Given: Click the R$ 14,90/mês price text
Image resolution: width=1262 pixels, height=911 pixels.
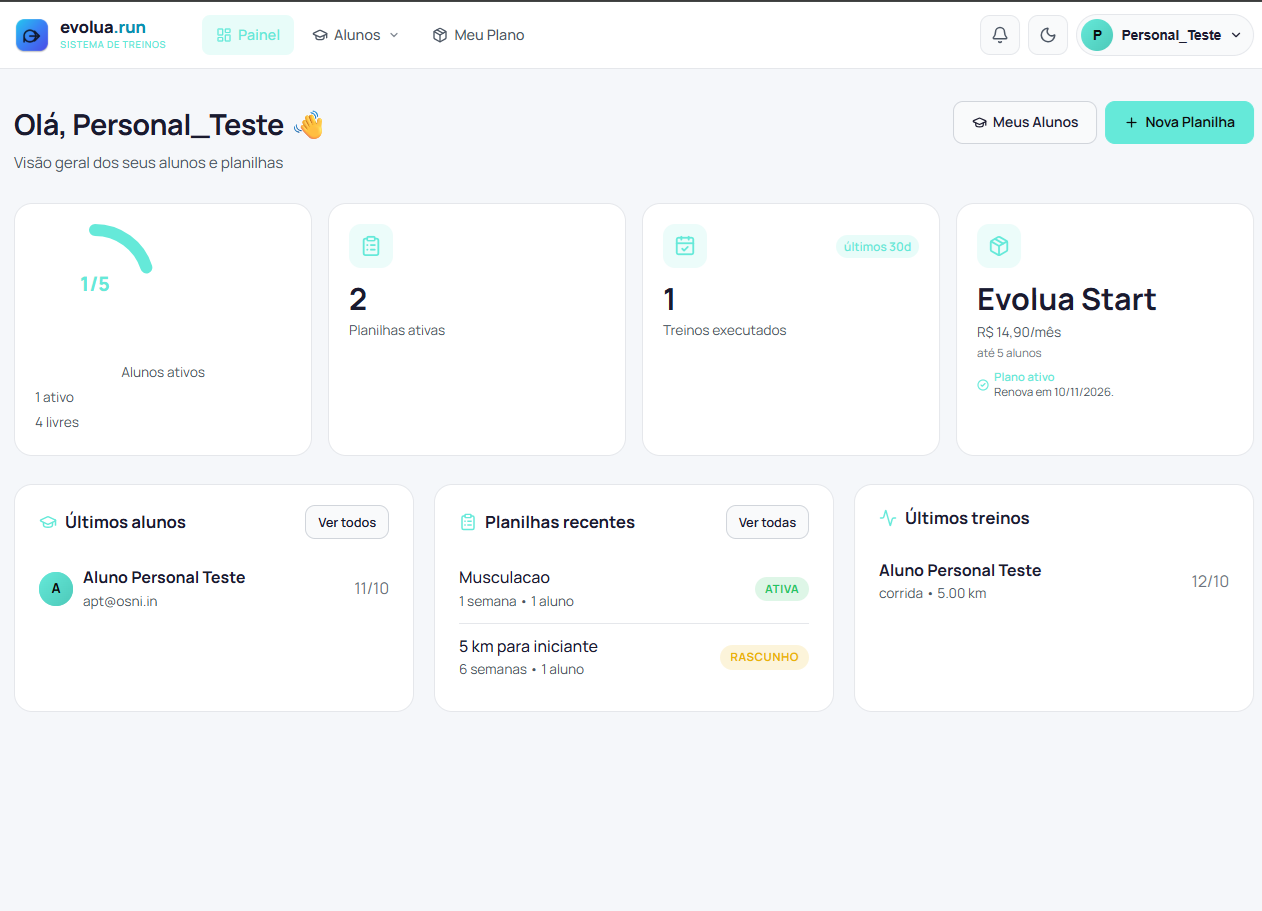Looking at the screenshot, I should (x=1019, y=332).
